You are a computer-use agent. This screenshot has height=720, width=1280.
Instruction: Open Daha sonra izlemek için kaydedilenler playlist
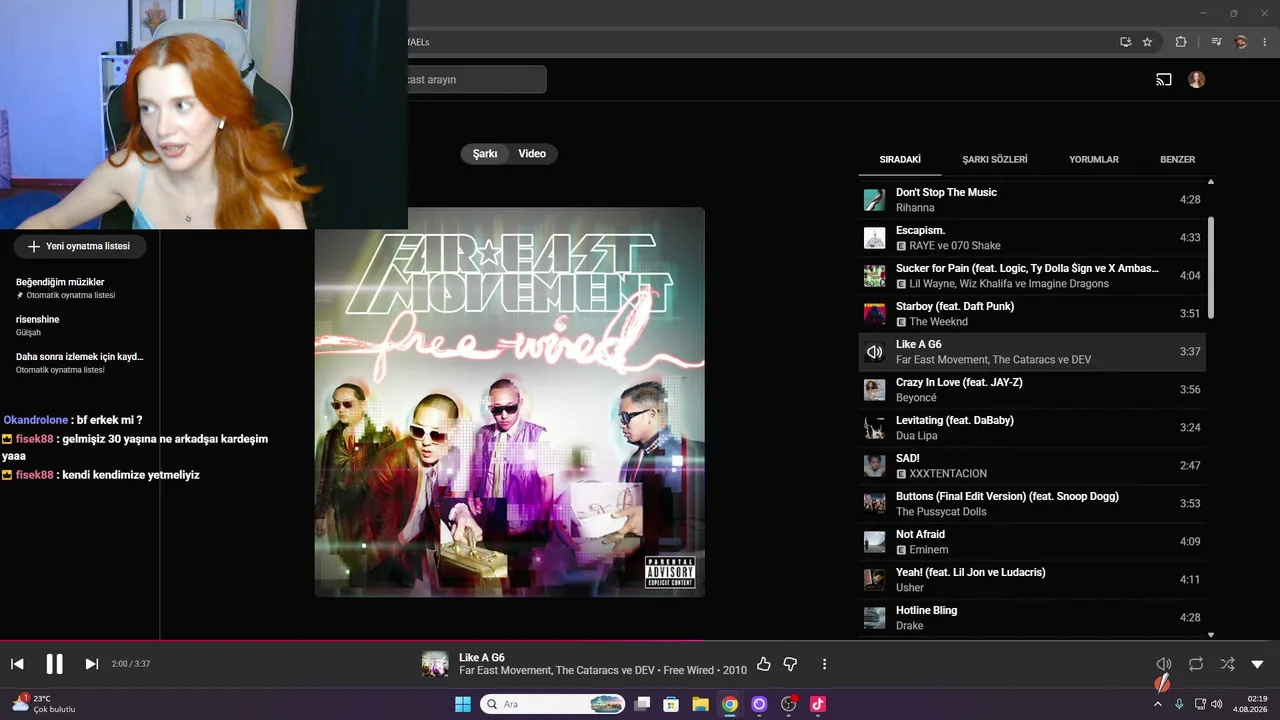click(80, 362)
